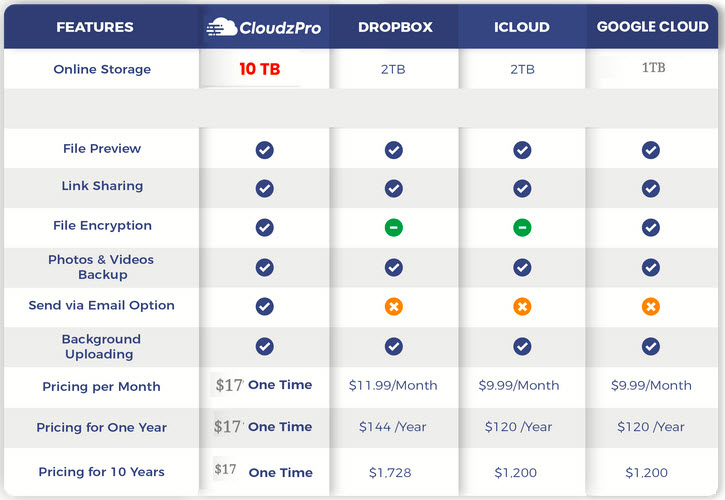Click Dropbox Photos & Videos Backup checkmark
Screen dimensions: 725x500
[x=393, y=267]
